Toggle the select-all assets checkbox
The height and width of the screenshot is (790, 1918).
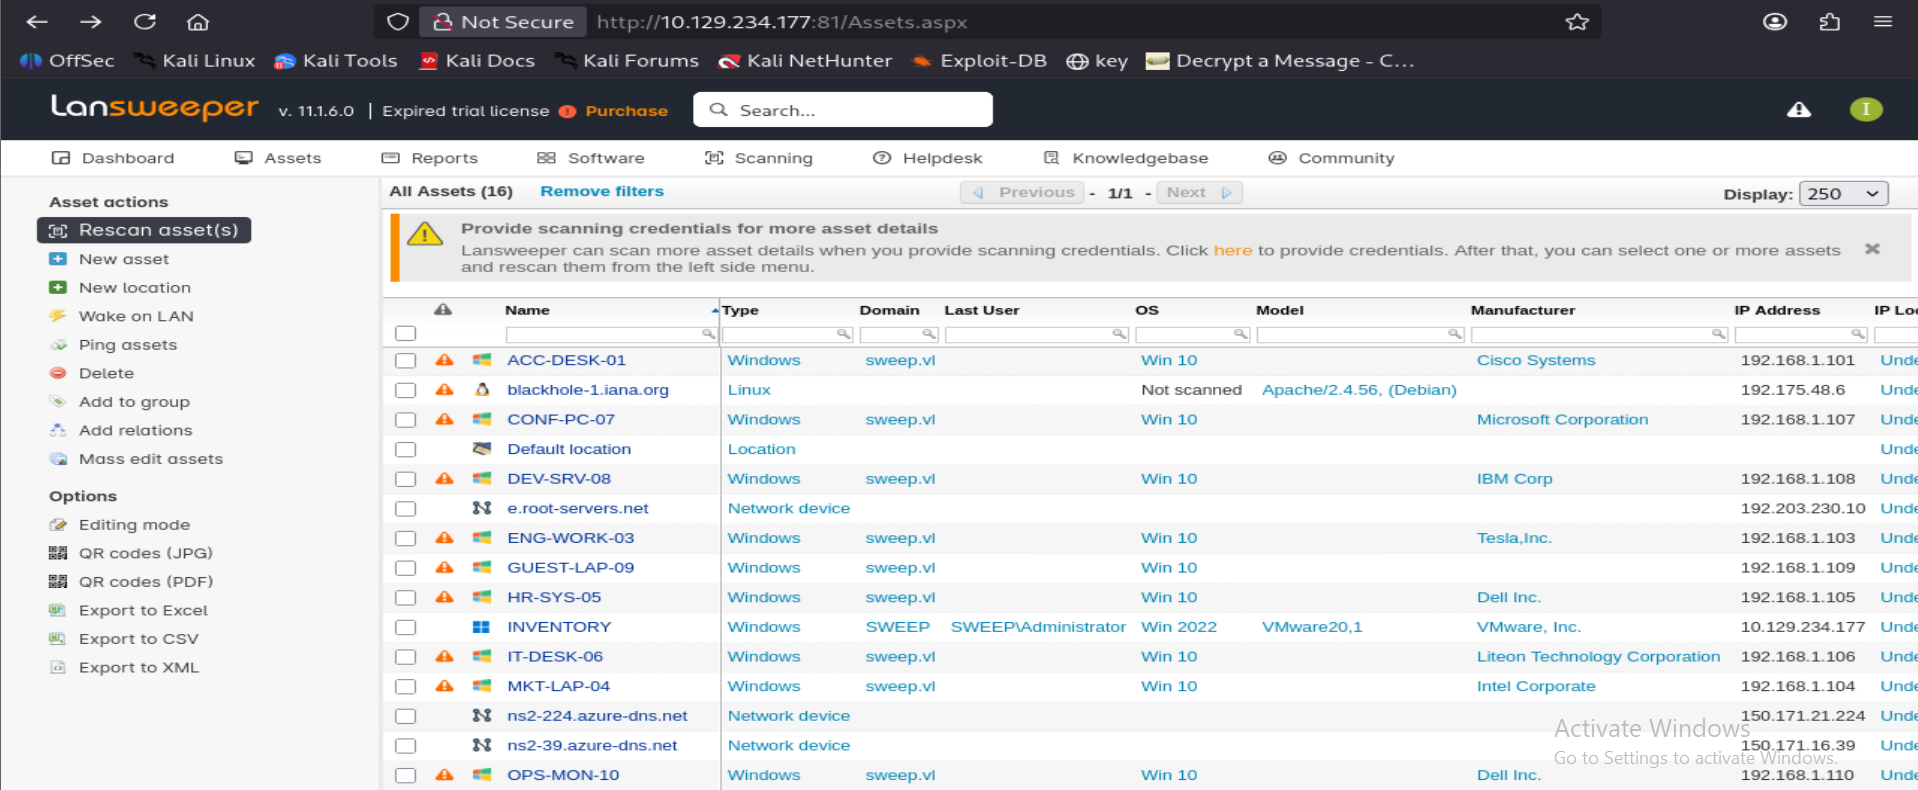(405, 333)
